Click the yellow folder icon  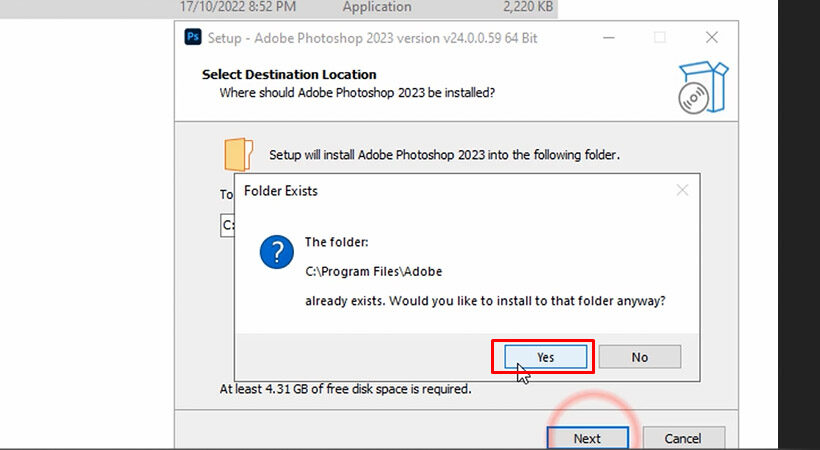[237, 154]
